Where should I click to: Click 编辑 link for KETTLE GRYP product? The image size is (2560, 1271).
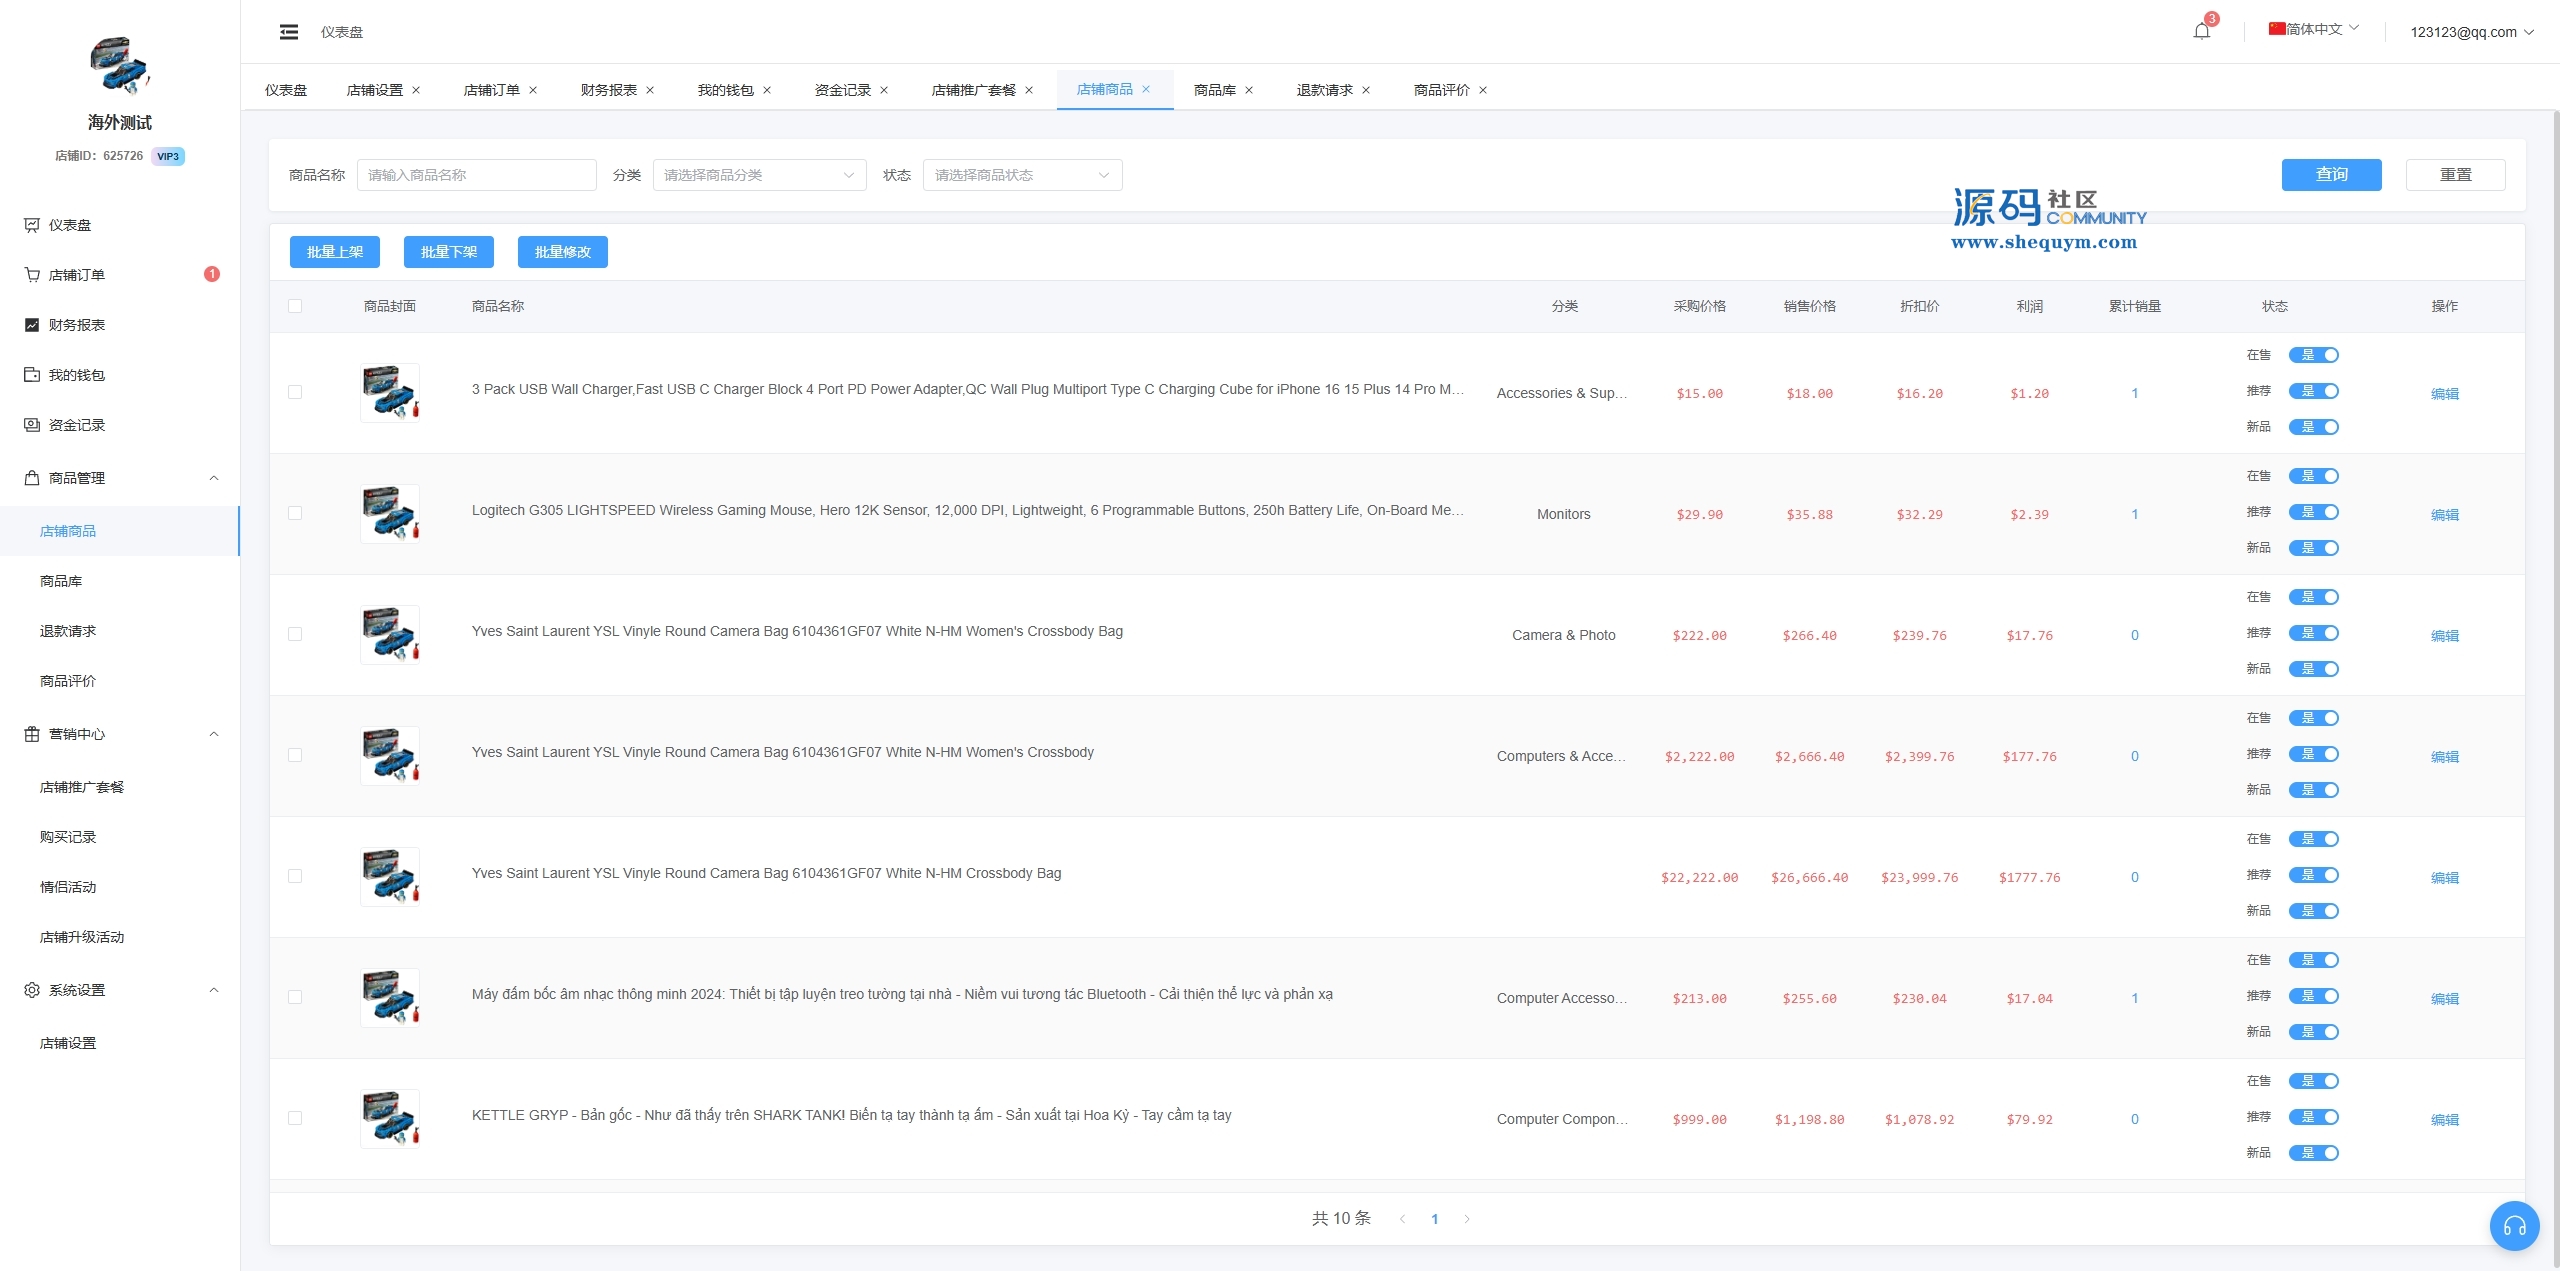point(2444,1119)
